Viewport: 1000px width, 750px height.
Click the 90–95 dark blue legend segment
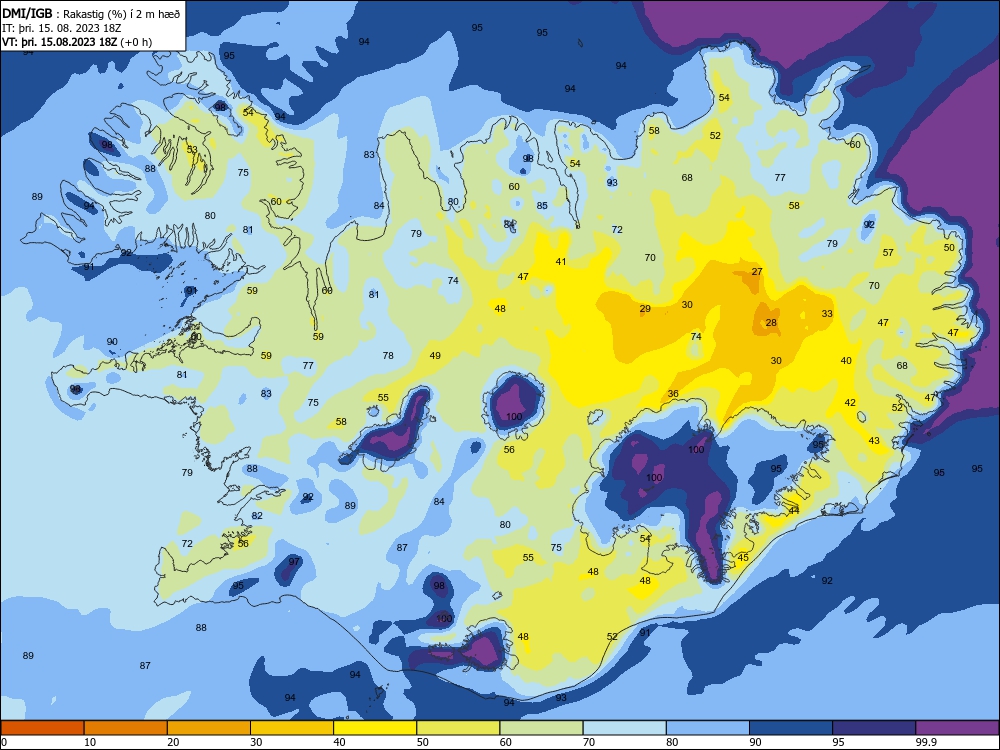click(791, 728)
